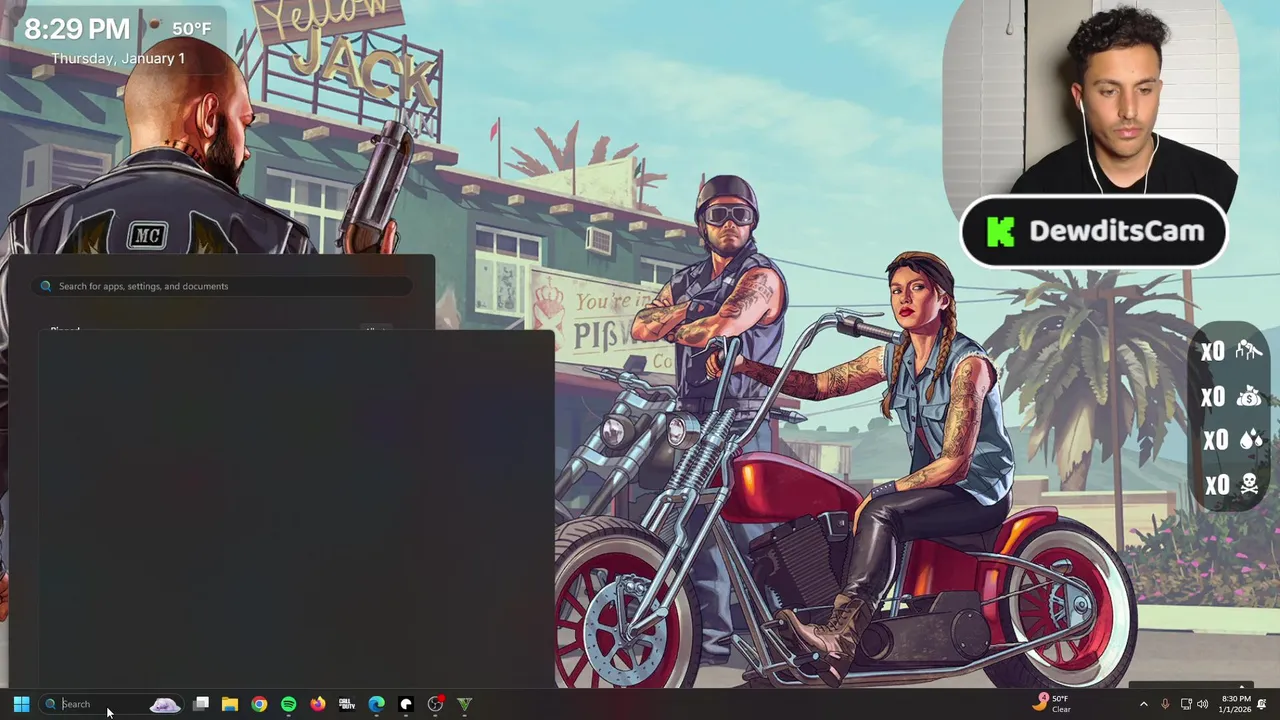The width and height of the screenshot is (1280, 720).
Task: Open the green V app on taskbar
Action: pos(464,704)
